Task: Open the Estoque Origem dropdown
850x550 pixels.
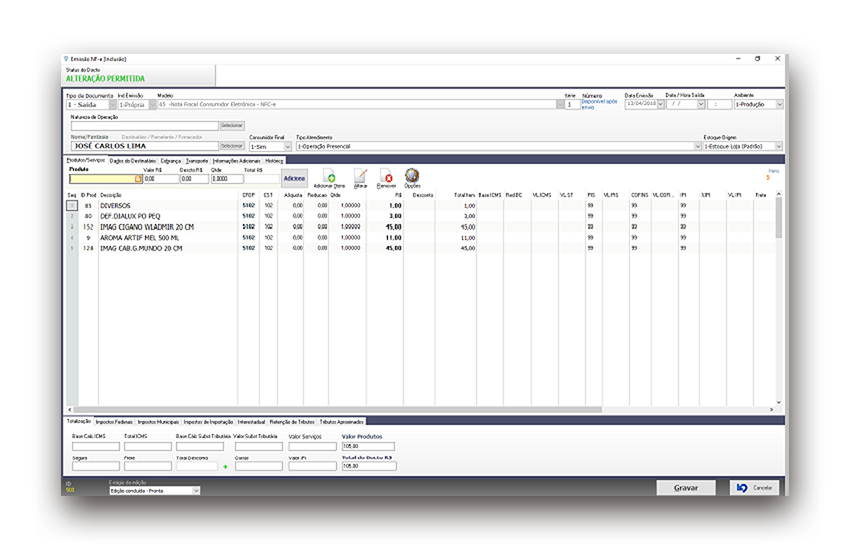Action: tap(780, 146)
